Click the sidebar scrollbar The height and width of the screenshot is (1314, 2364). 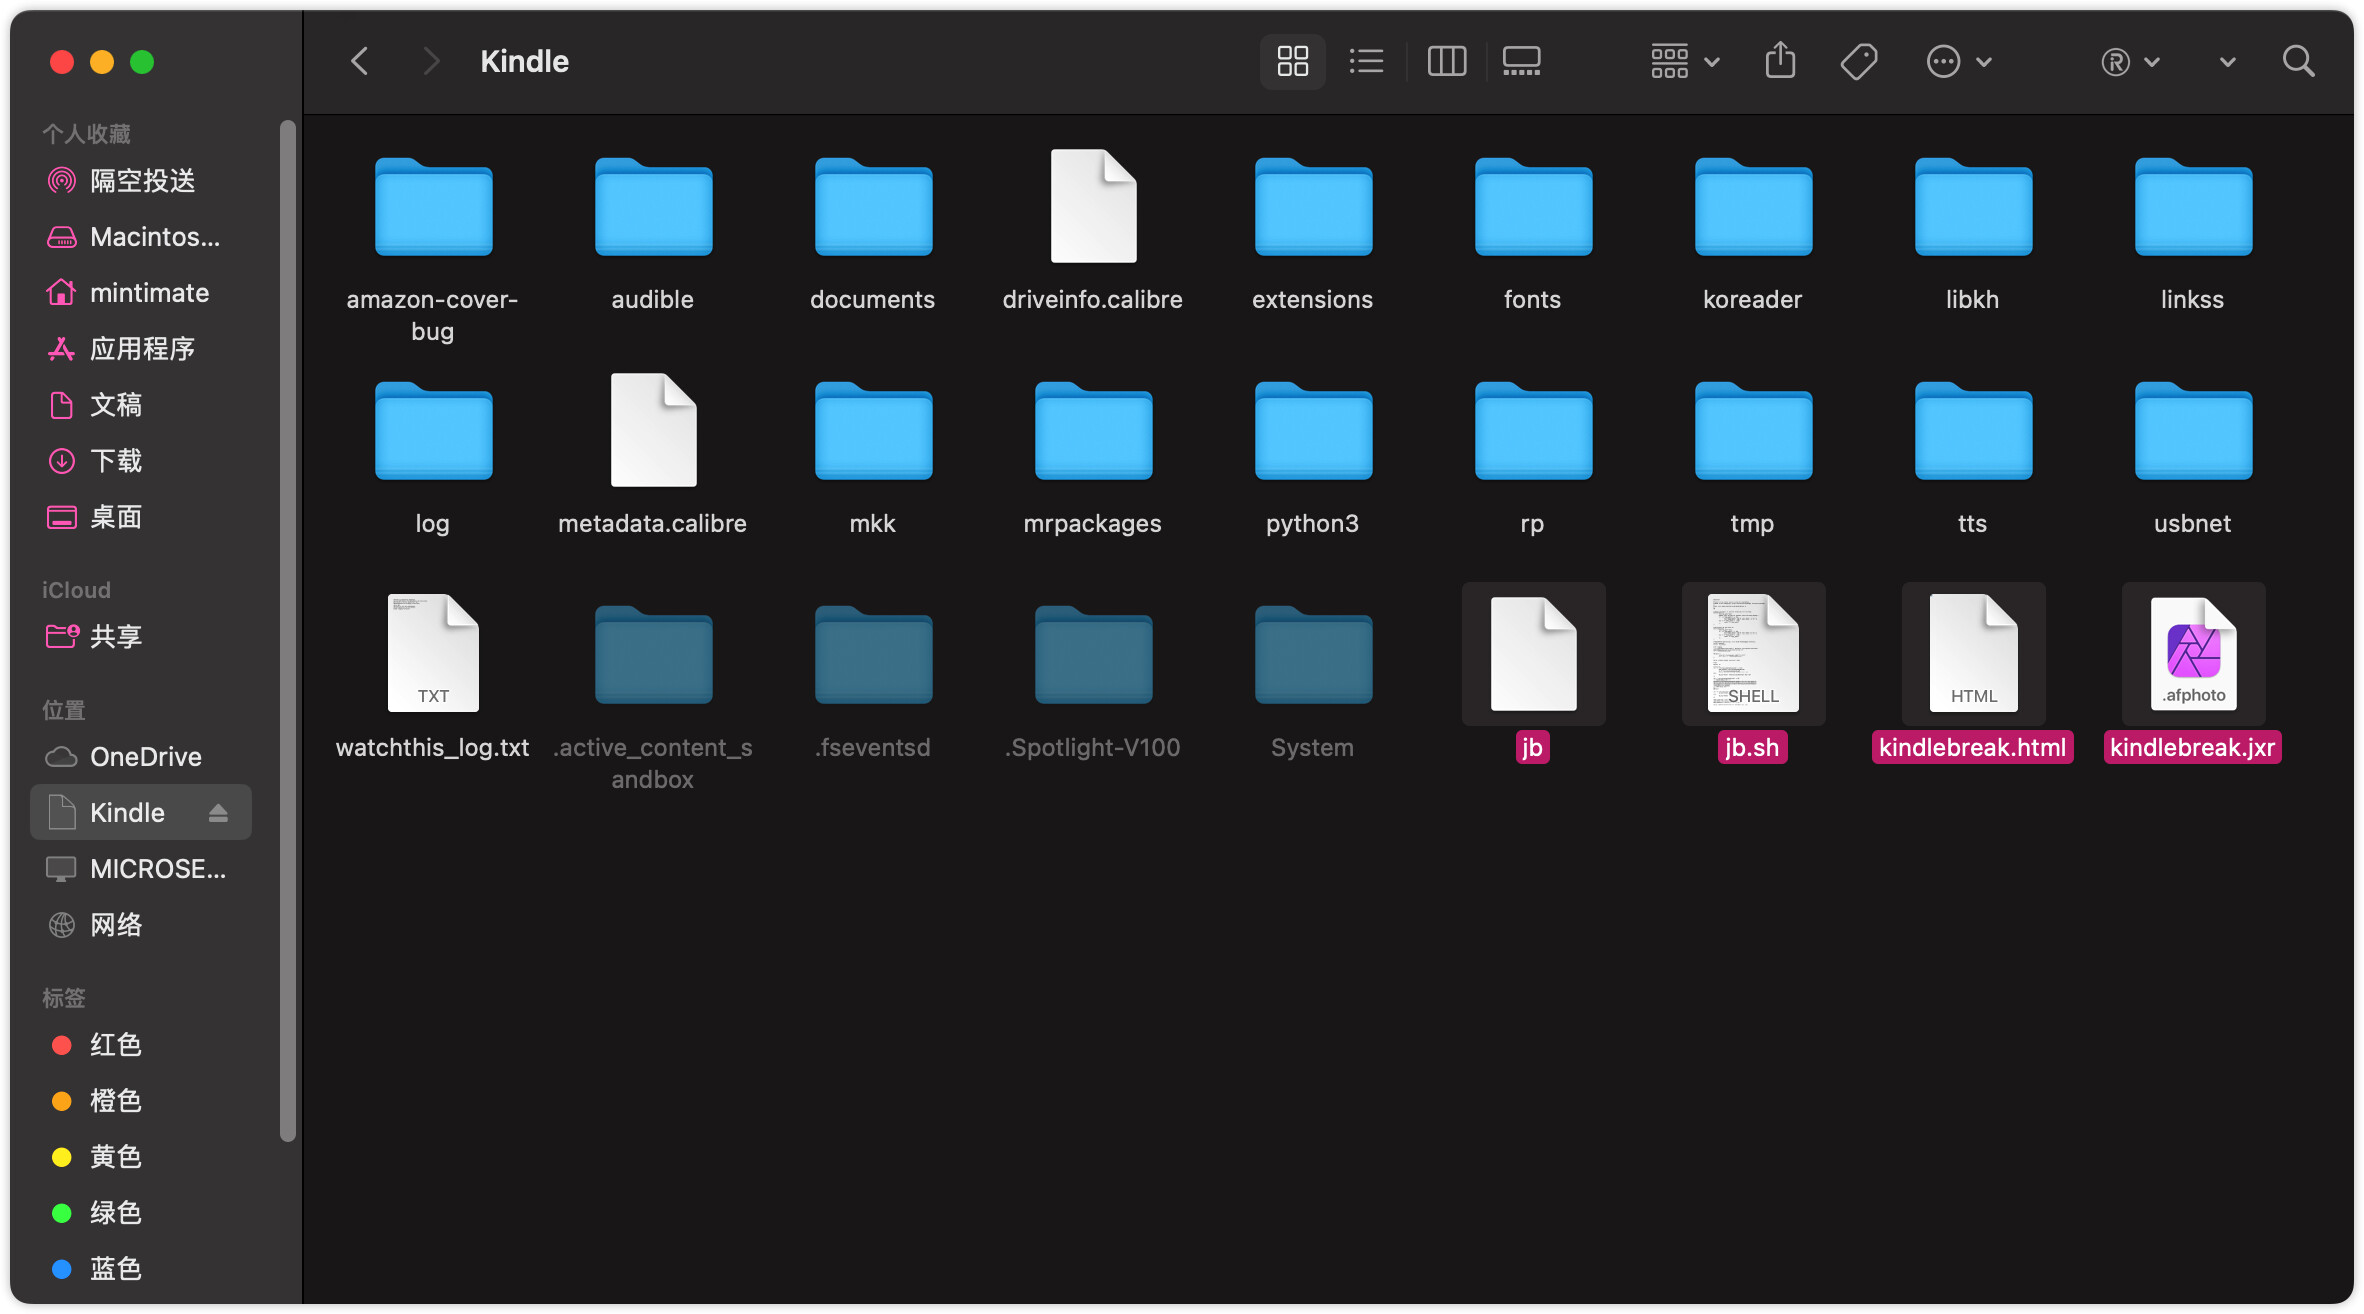pyautogui.click(x=288, y=630)
